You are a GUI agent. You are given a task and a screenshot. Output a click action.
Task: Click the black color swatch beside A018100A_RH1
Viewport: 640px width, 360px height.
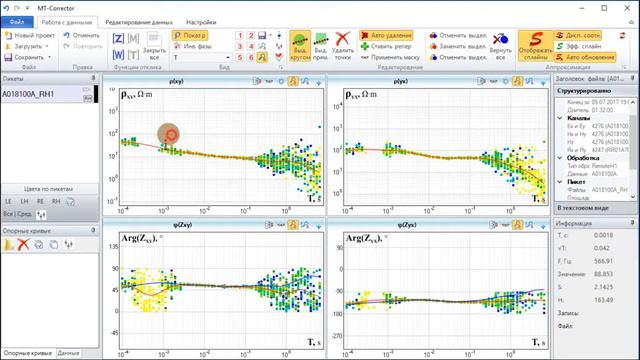(x=96, y=94)
